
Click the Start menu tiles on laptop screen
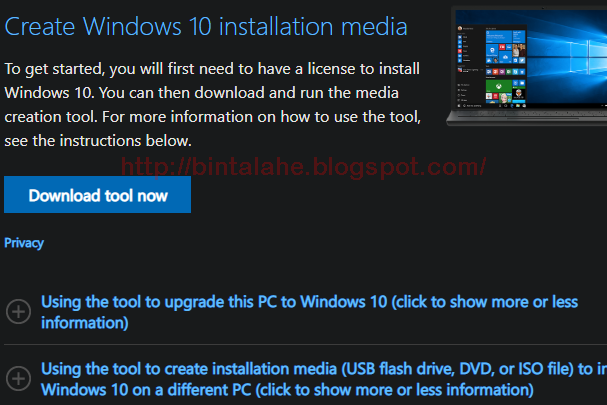506,66
